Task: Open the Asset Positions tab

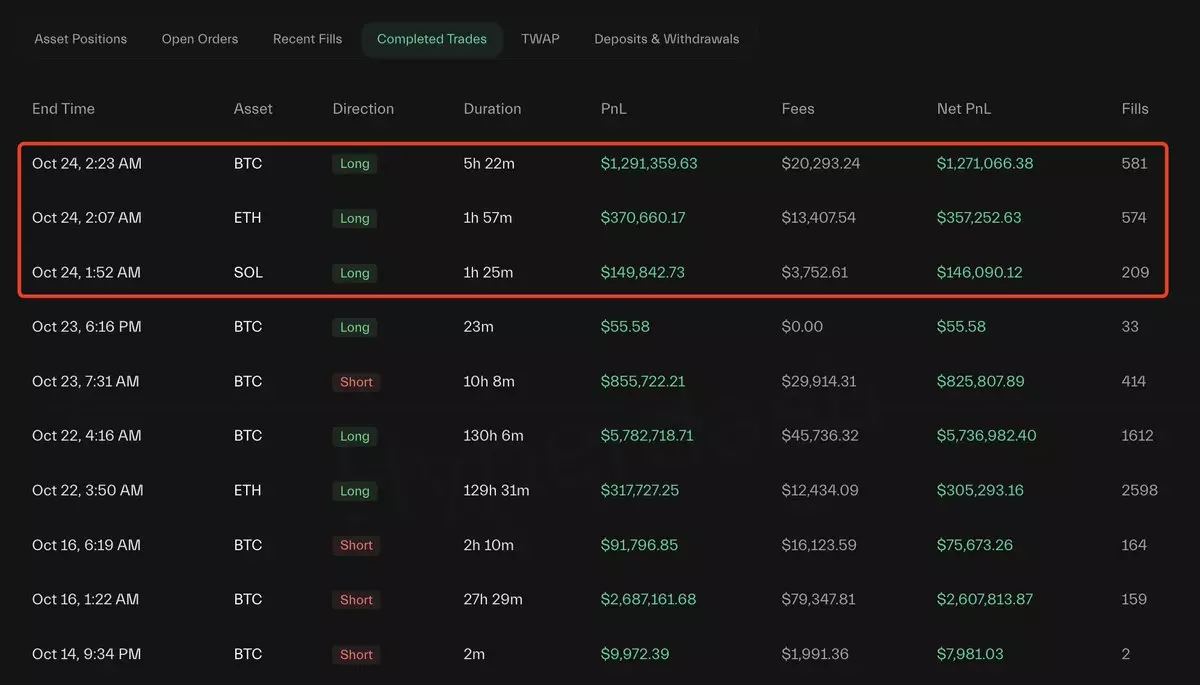Action: coord(81,39)
